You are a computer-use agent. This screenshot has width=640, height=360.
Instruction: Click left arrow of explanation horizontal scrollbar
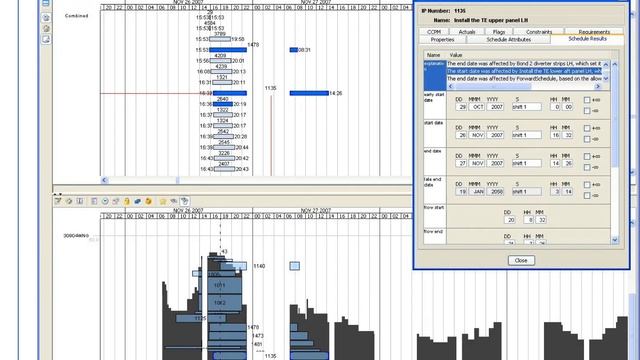click(x=451, y=87)
